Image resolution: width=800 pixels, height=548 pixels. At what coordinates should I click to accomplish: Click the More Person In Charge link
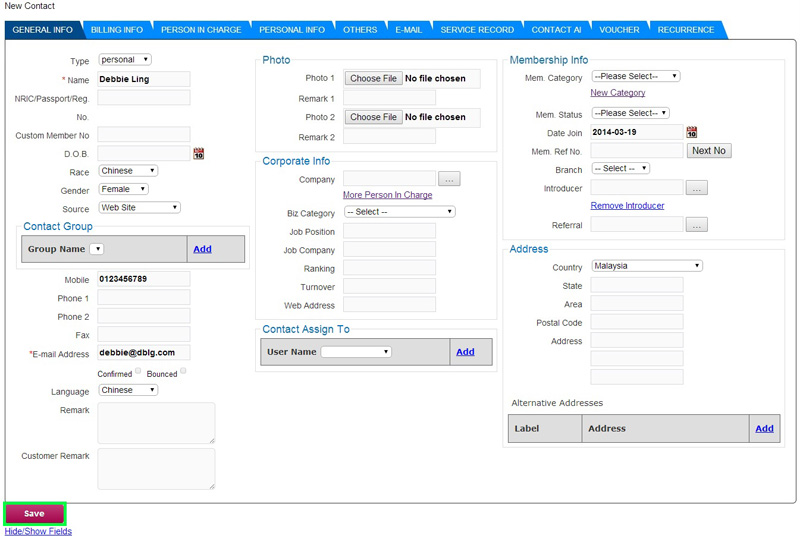tap(387, 195)
